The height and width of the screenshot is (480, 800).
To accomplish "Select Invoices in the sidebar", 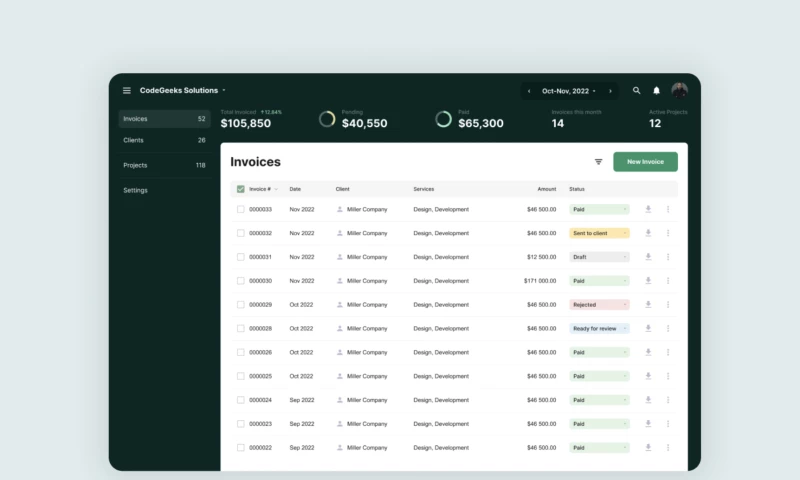I will pos(164,119).
